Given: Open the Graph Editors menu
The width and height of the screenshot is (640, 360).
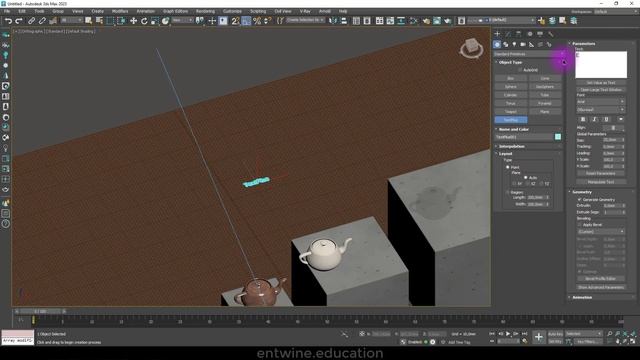Looking at the screenshot, I should pos(176,11).
